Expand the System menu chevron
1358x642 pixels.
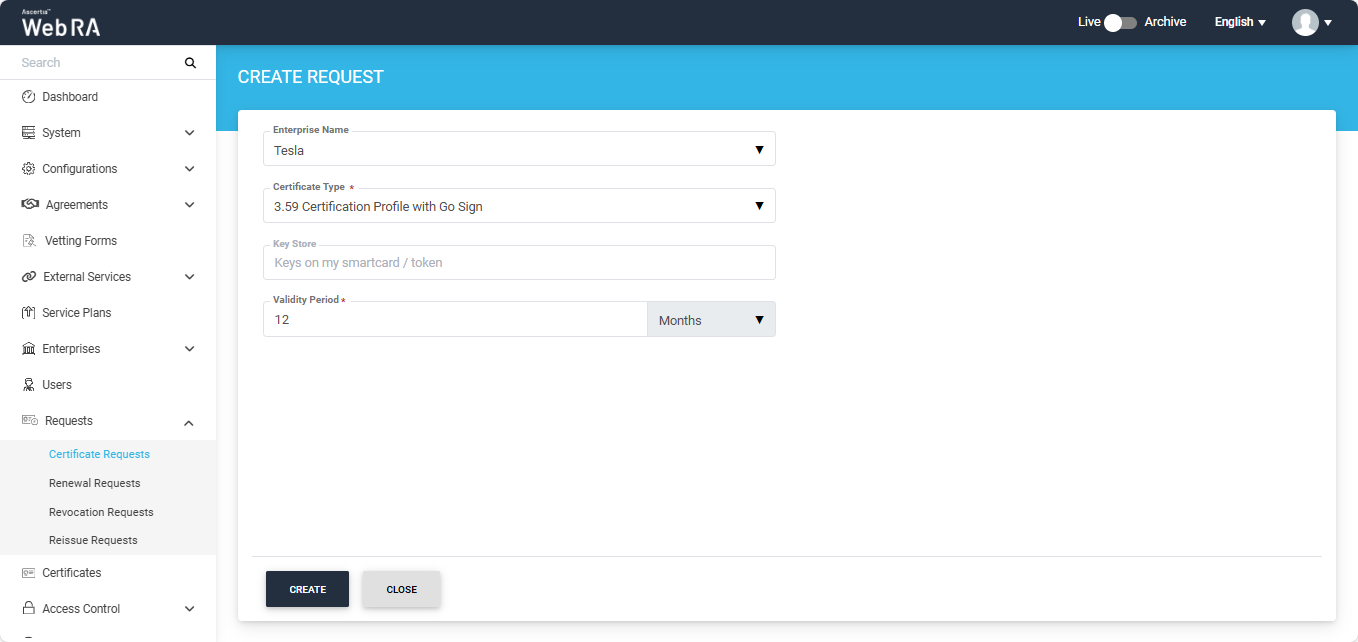pyautogui.click(x=190, y=133)
